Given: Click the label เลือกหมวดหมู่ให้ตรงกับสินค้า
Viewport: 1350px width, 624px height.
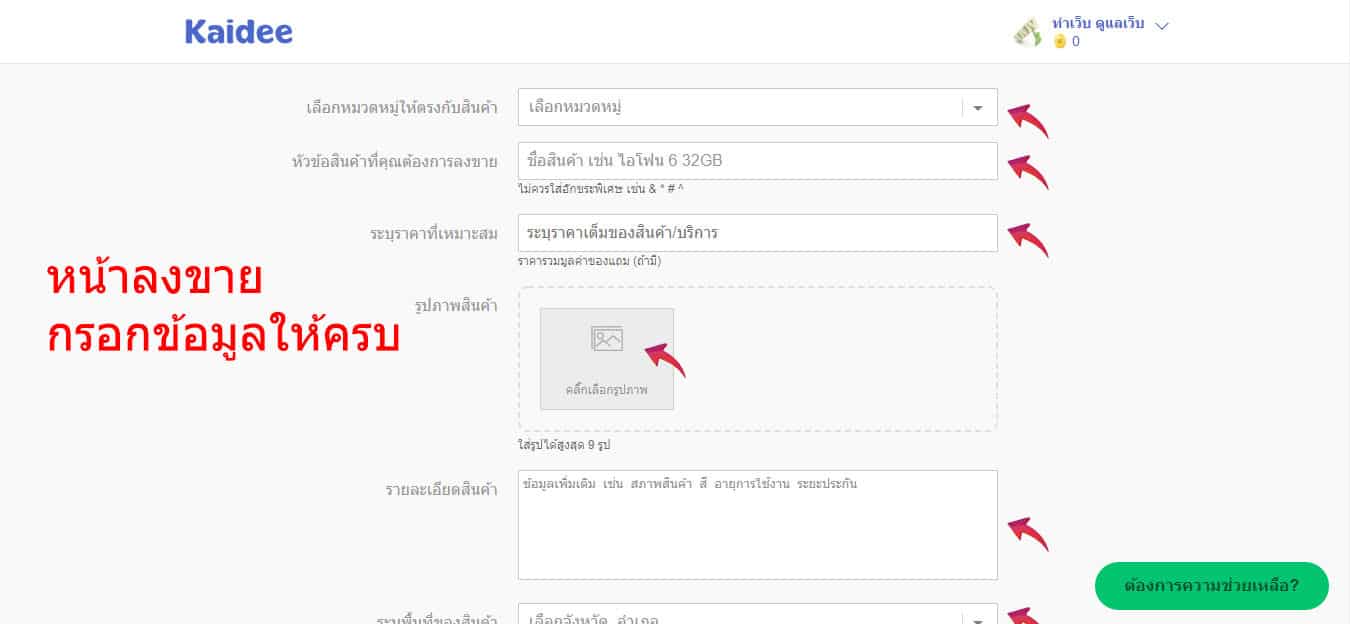Looking at the screenshot, I should tap(401, 108).
